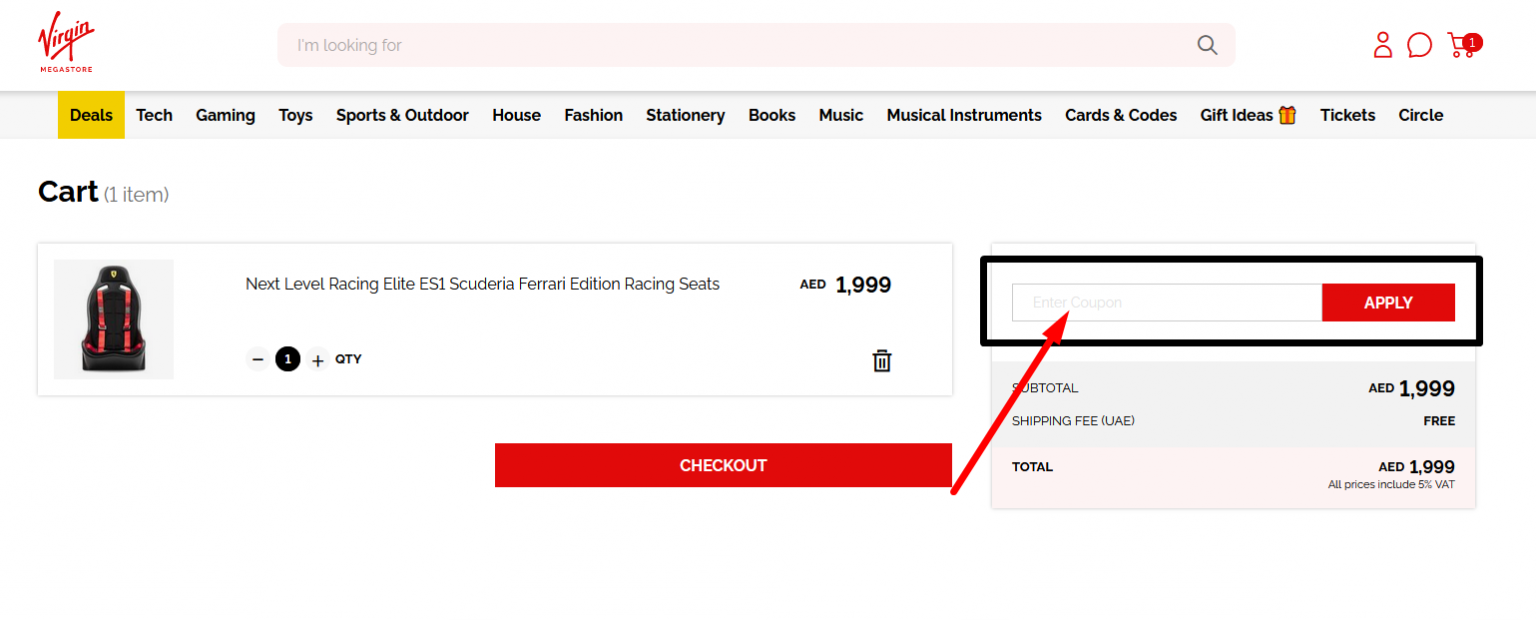Image resolution: width=1536 pixels, height=620 pixels.
Task: Decrease quantity with the minus control
Action: pyautogui.click(x=258, y=358)
